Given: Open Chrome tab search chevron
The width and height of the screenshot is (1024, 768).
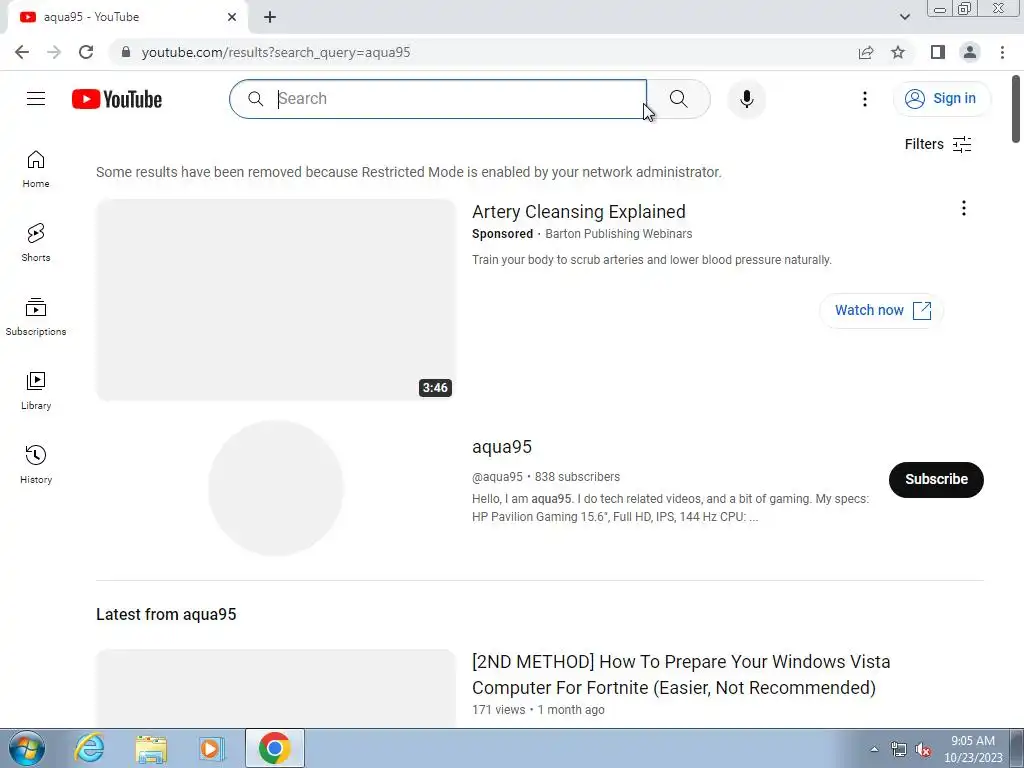Looking at the screenshot, I should click(x=904, y=17).
